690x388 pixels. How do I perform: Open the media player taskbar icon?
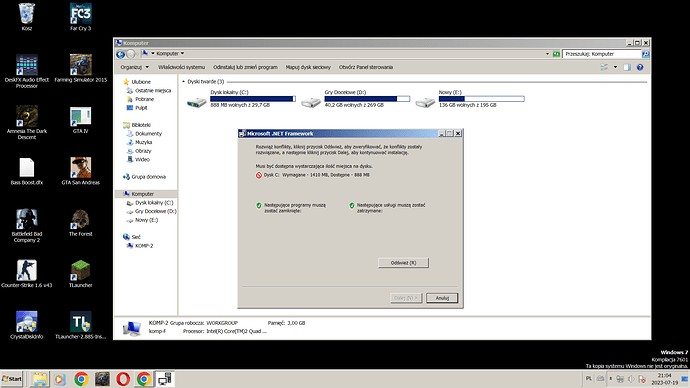pyautogui.click(x=60, y=379)
